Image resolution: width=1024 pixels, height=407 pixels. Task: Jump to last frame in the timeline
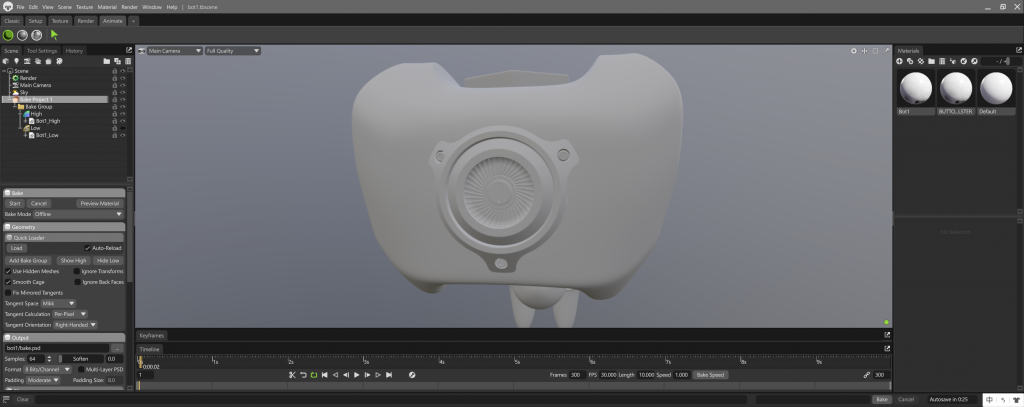(390, 375)
